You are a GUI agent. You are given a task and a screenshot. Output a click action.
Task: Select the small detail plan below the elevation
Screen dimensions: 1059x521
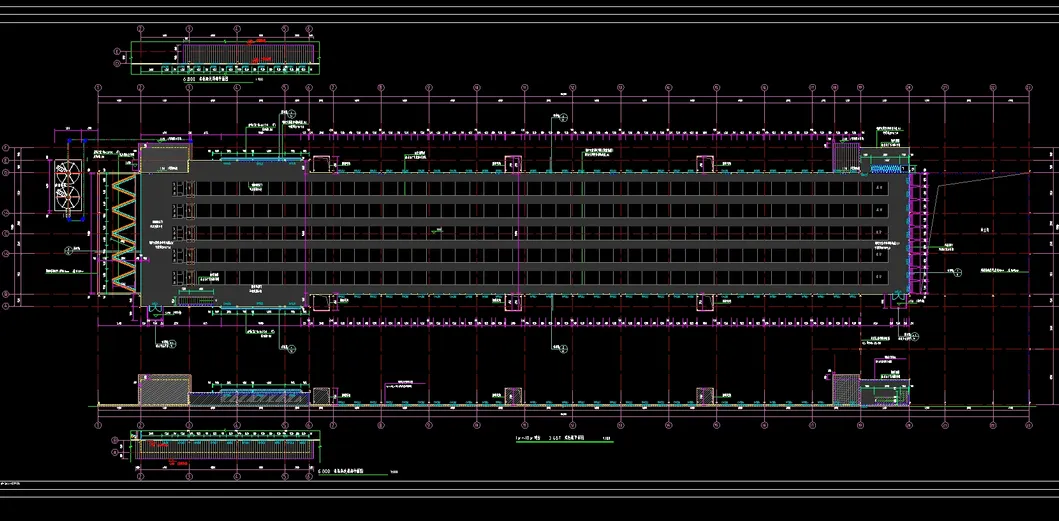coord(225,447)
